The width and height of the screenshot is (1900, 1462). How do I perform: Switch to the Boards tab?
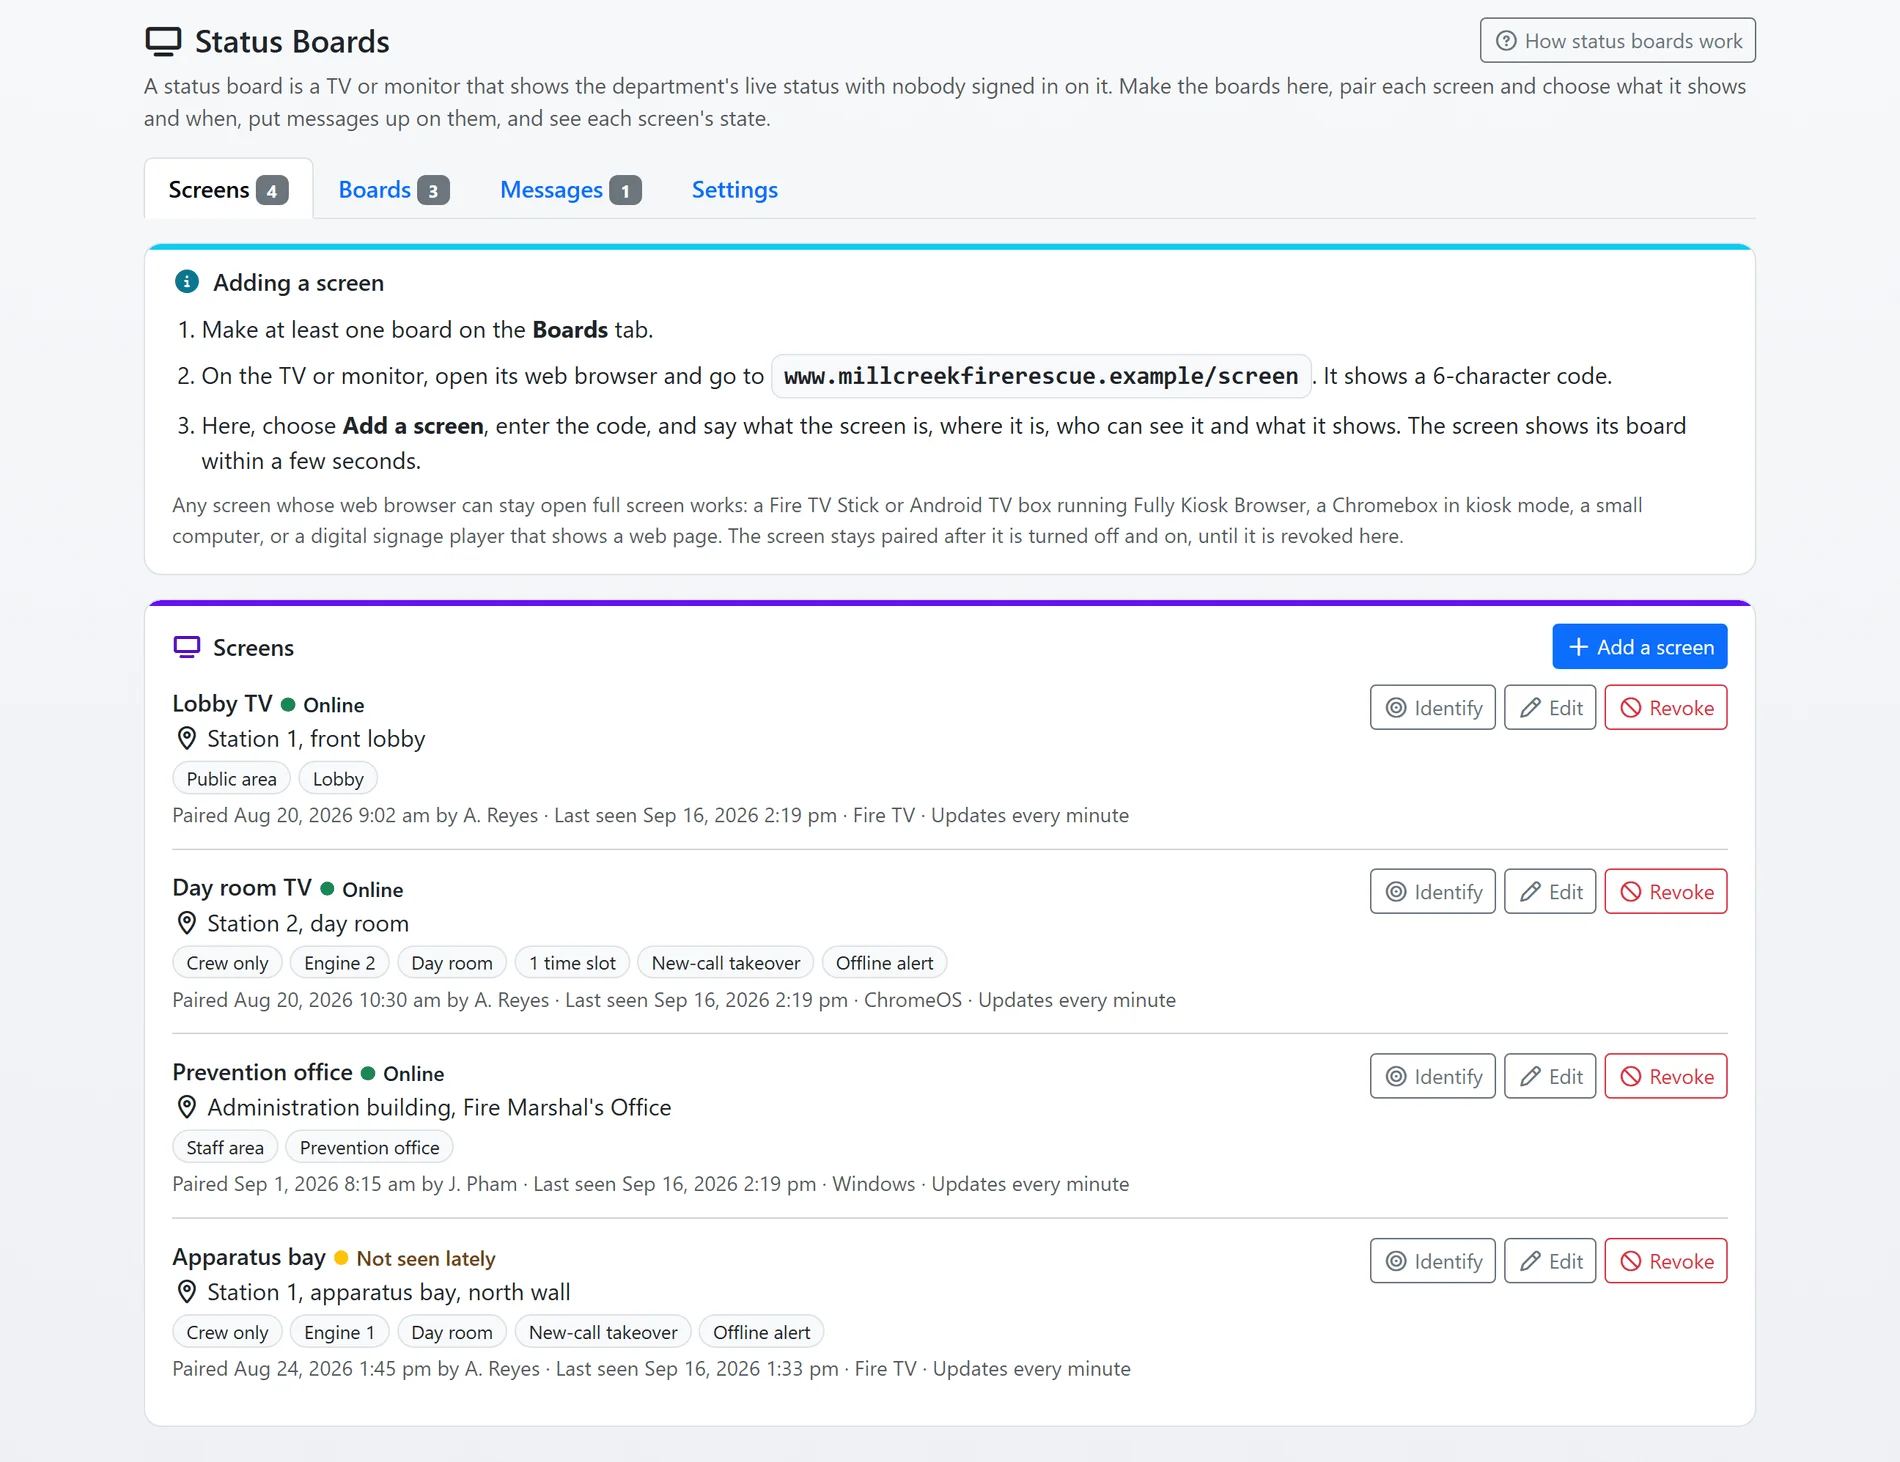coord(393,190)
